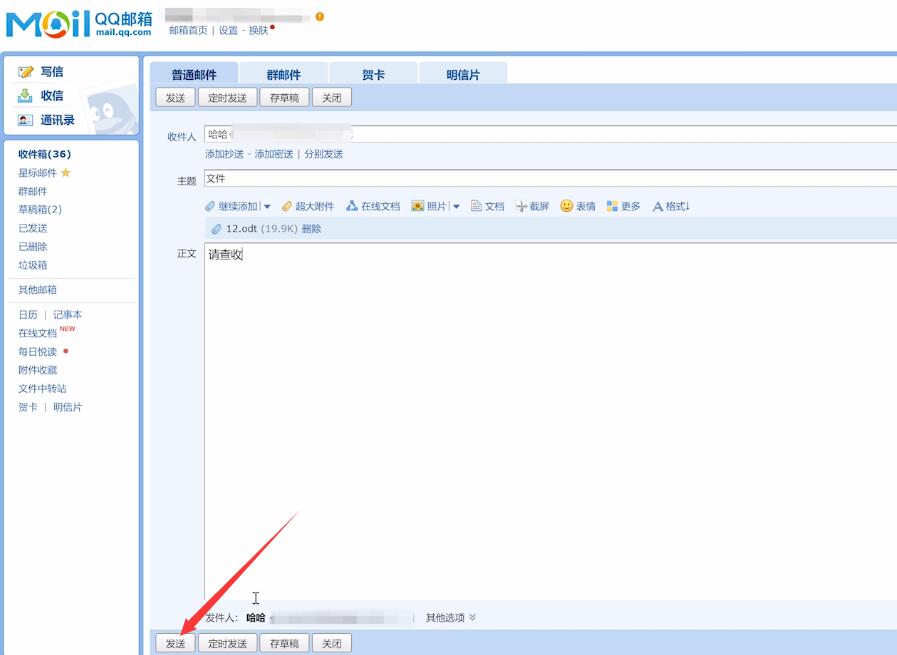Click the paperclip icon next to 12.odt

(x=216, y=229)
